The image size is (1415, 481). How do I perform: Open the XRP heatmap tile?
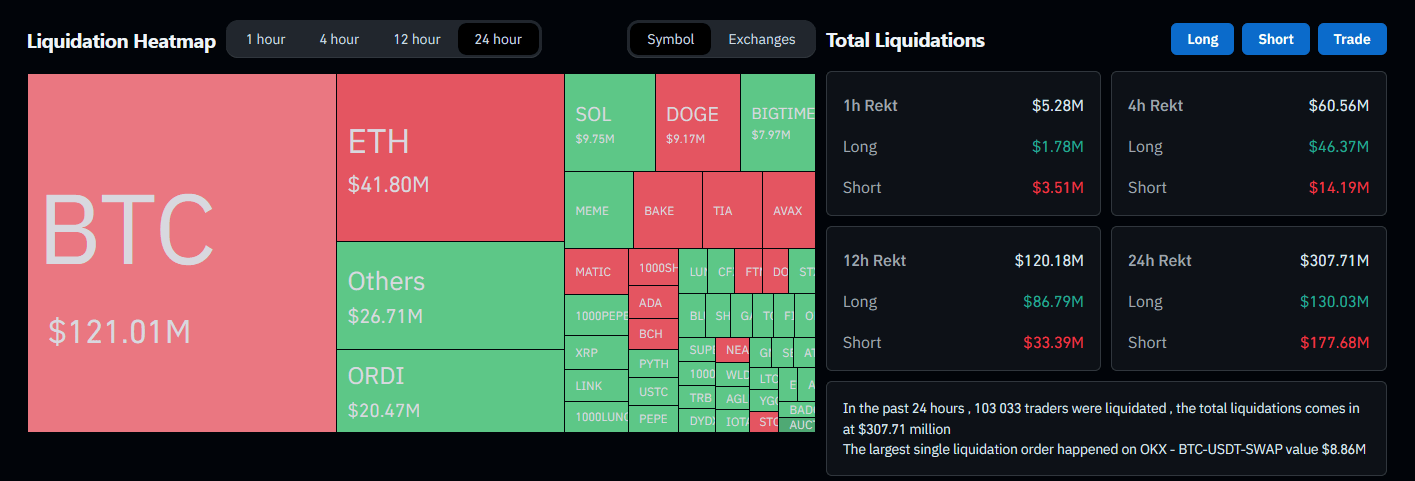pyautogui.click(x=596, y=353)
